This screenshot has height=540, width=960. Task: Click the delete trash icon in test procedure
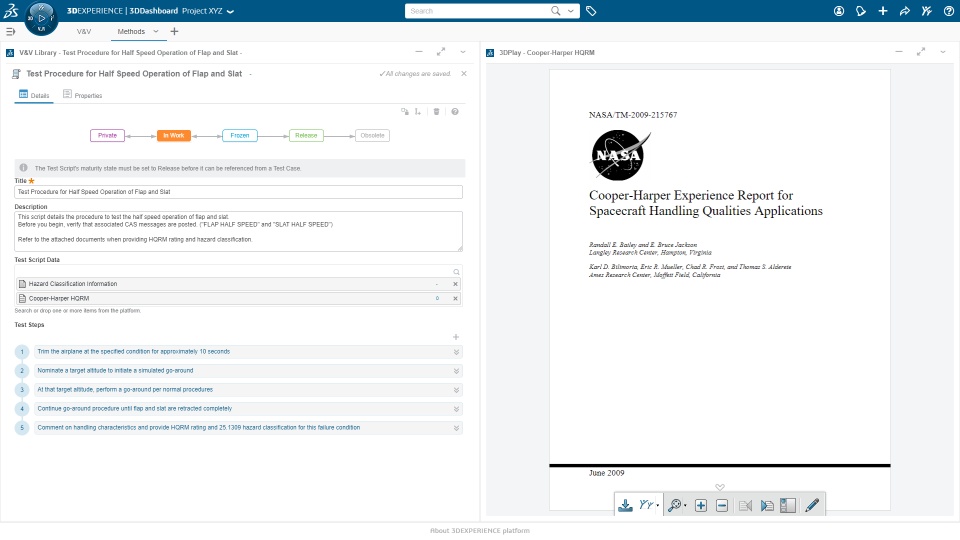point(437,111)
